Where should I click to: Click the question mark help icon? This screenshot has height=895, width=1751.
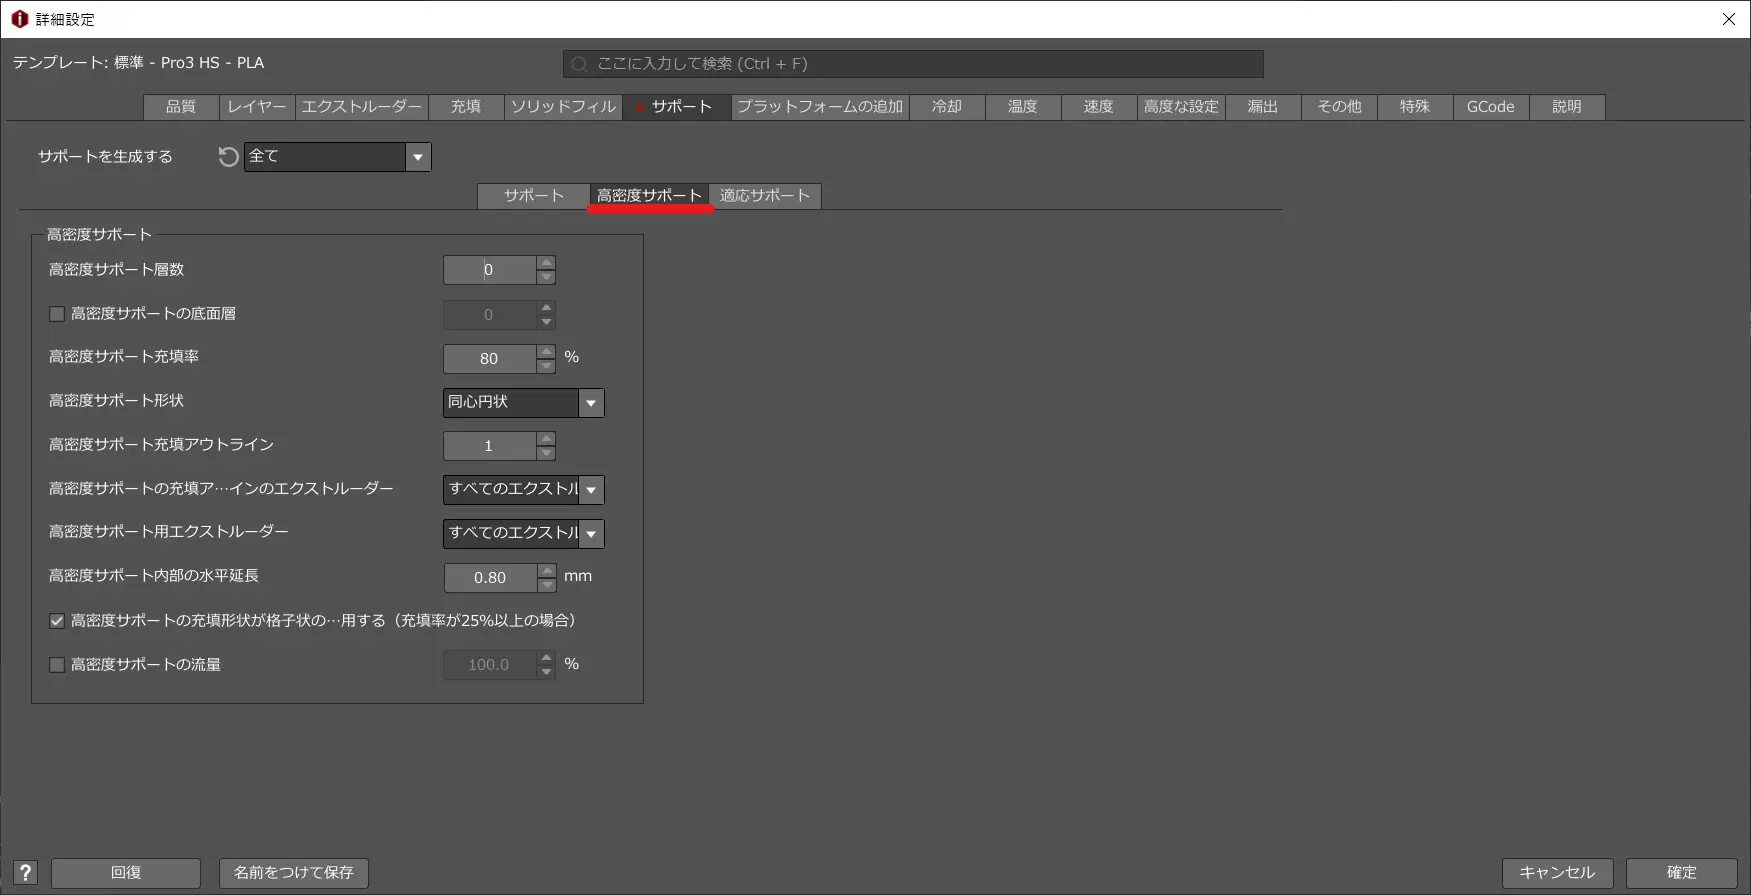point(26,873)
